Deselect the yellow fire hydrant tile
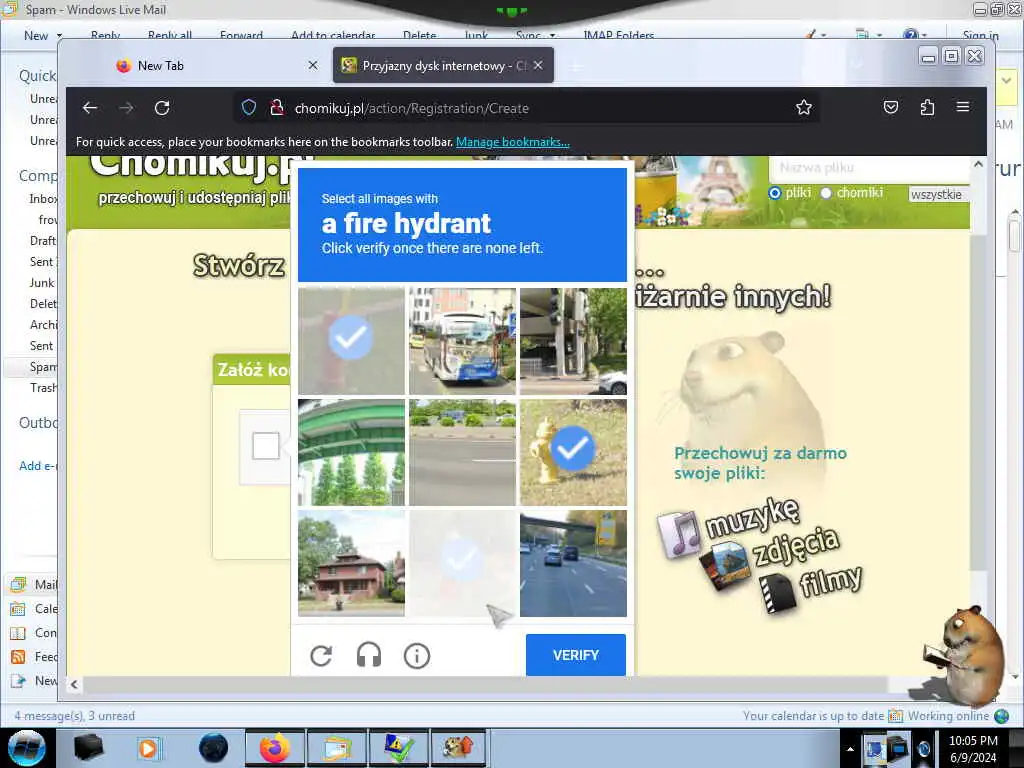The image size is (1024, 768). tap(573, 452)
